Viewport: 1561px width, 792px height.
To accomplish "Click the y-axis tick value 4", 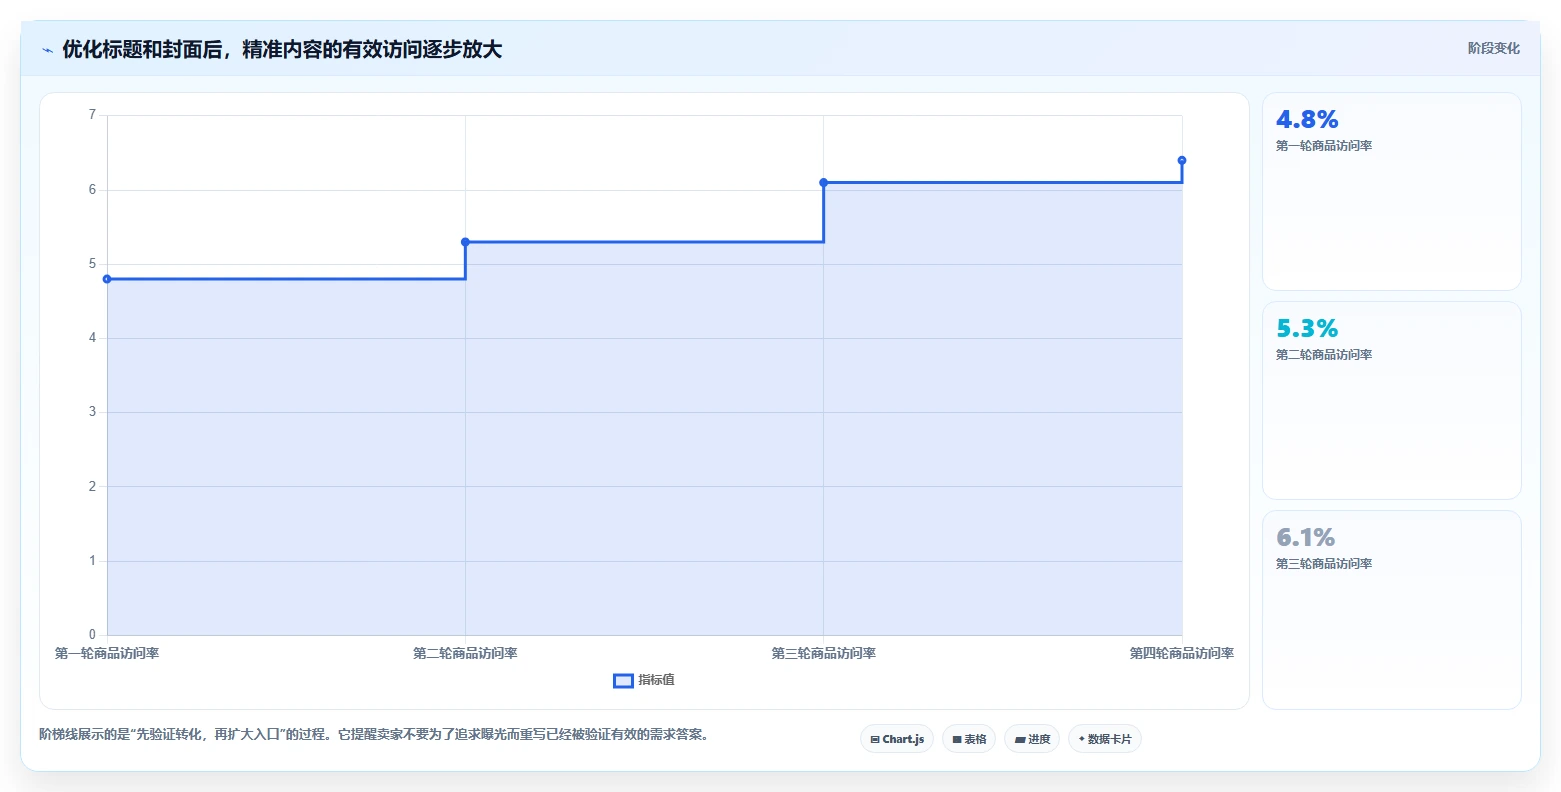I will [x=92, y=338].
